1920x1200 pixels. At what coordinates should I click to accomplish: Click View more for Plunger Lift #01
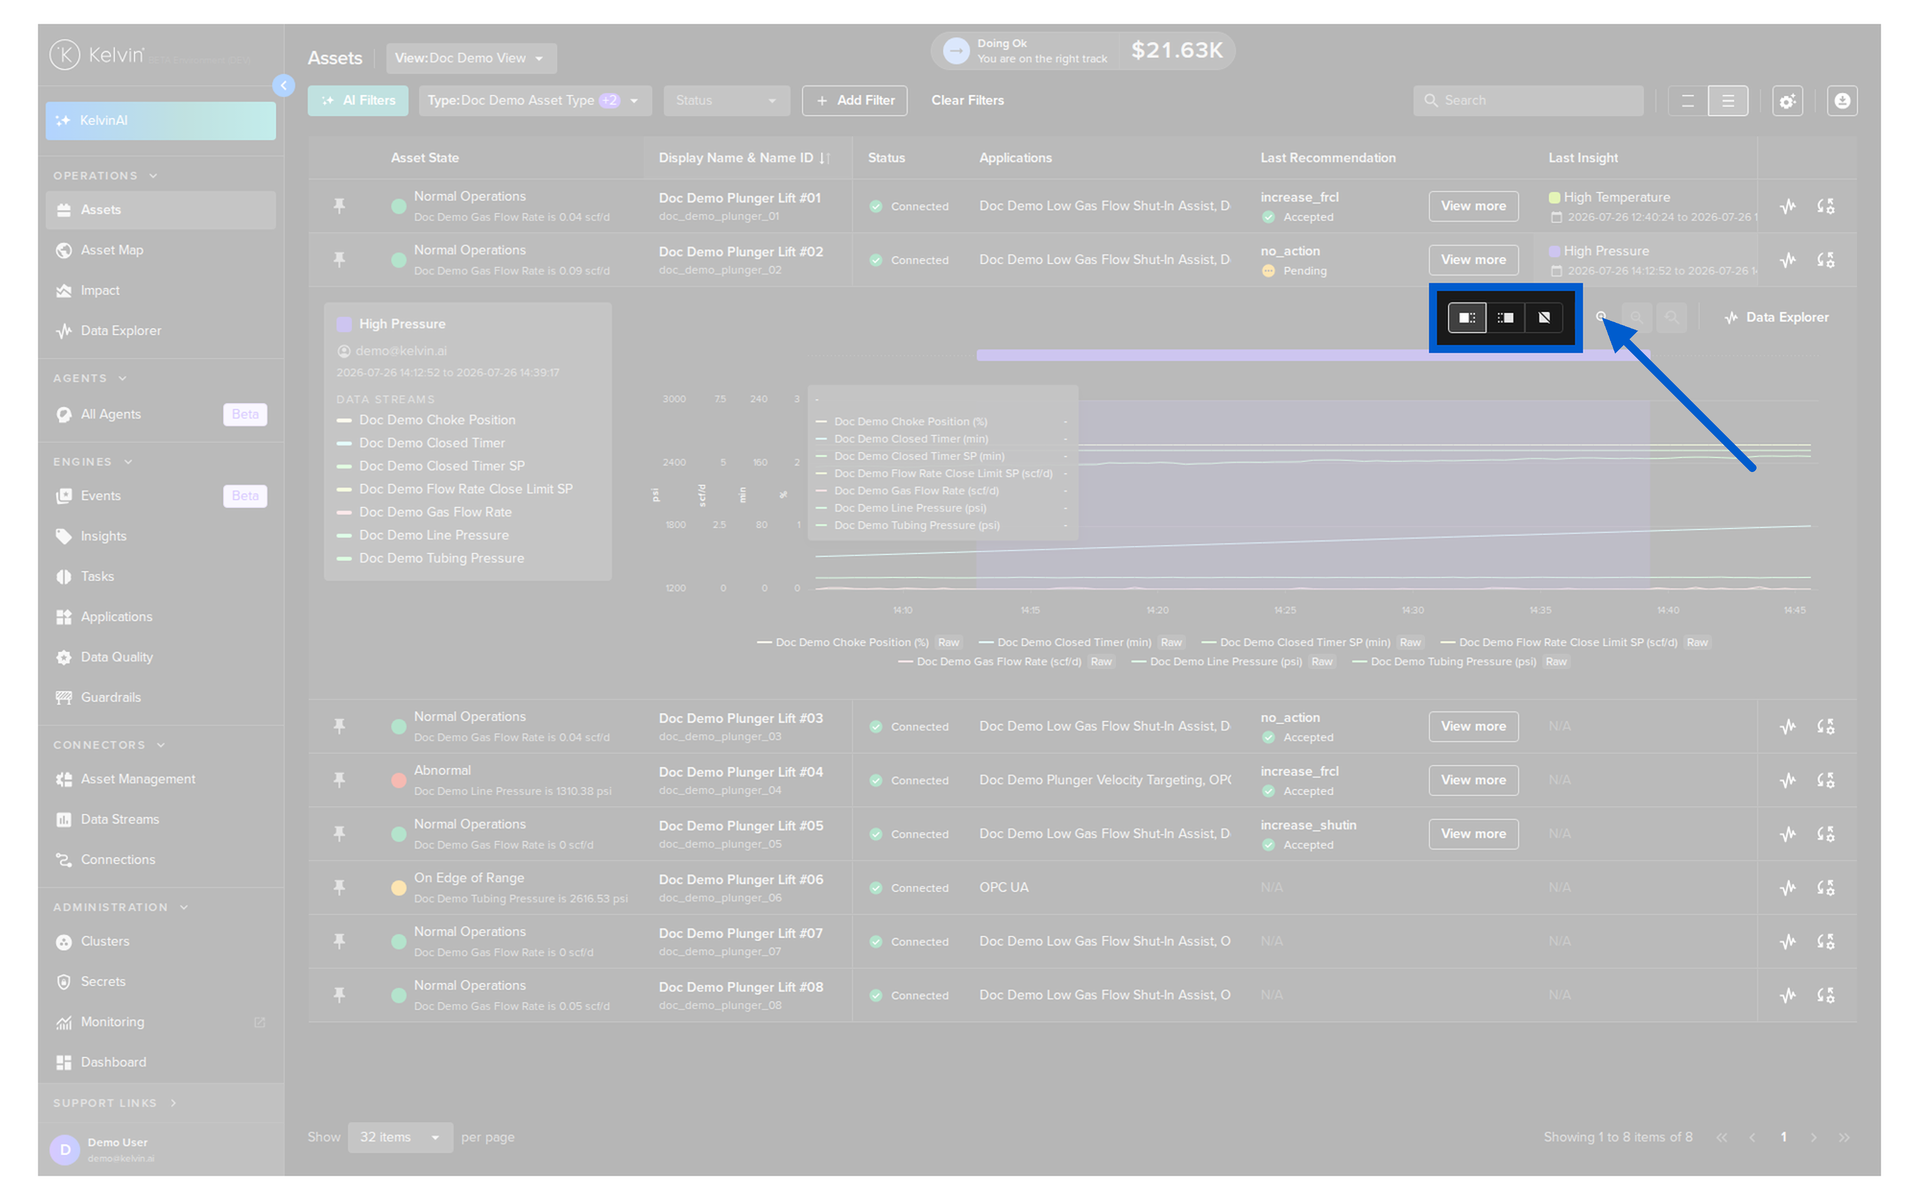pos(1473,206)
